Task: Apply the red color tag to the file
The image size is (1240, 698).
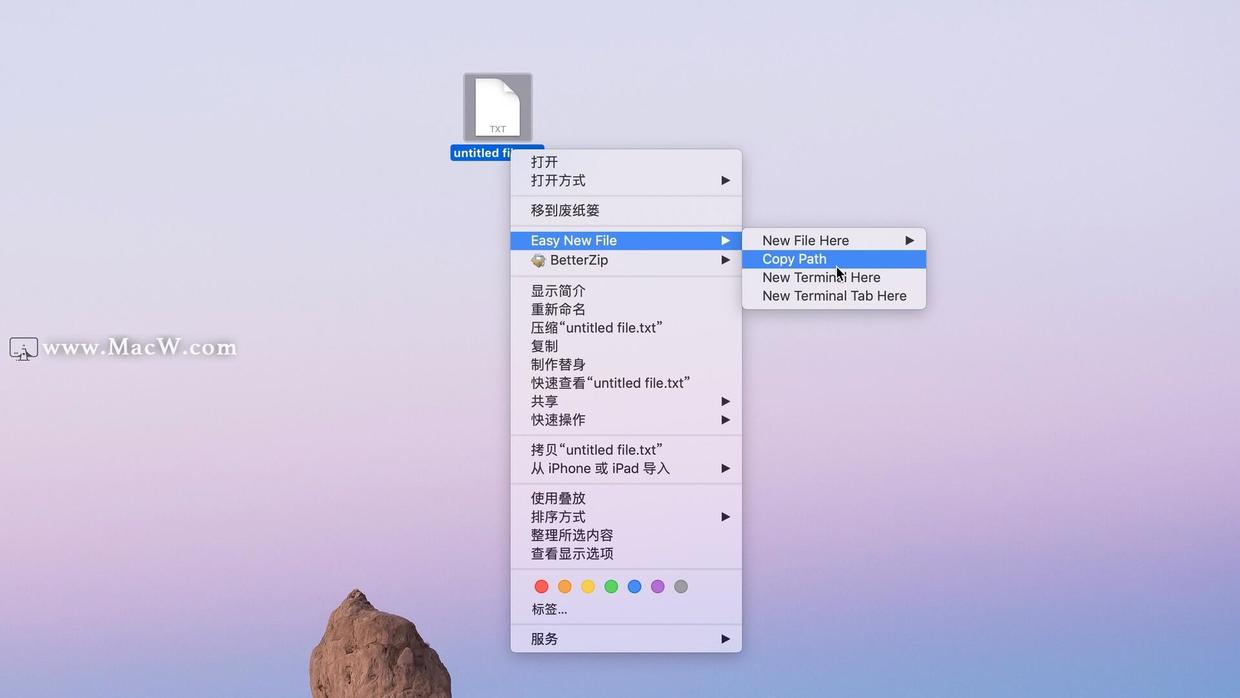Action: pyautogui.click(x=541, y=586)
